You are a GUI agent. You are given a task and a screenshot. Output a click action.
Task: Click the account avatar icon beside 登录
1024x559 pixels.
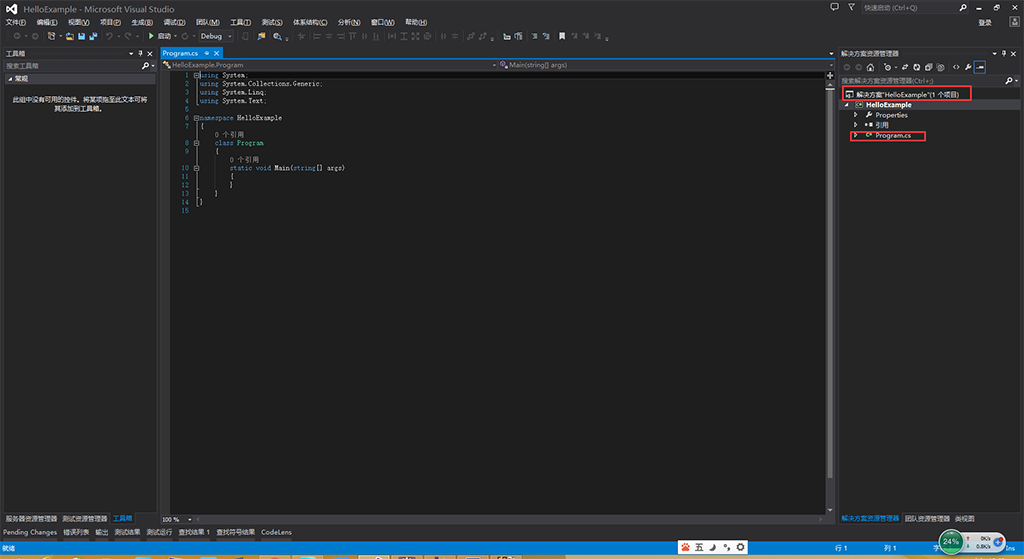(1014, 22)
